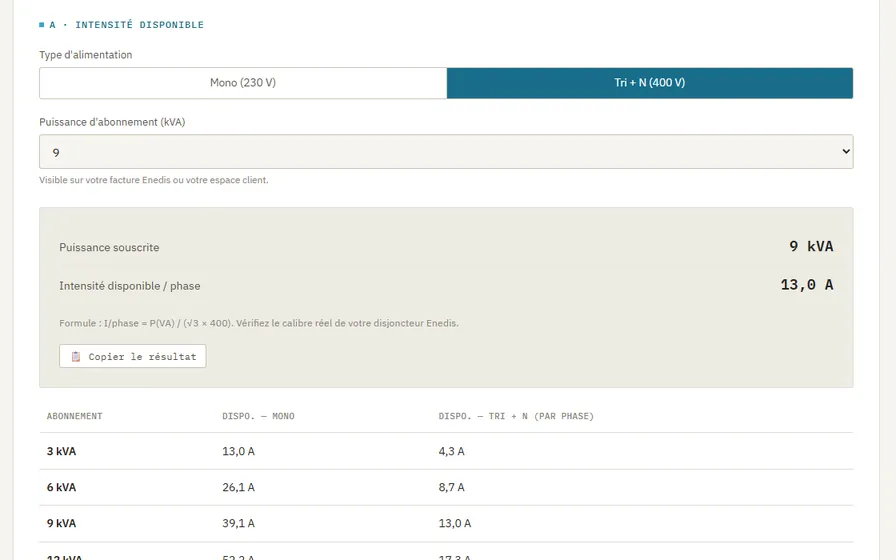Click the 'Type d'alimentation' label
Image resolution: width=896 pixels, height=560 pixels.
click(x=86, y=55)
